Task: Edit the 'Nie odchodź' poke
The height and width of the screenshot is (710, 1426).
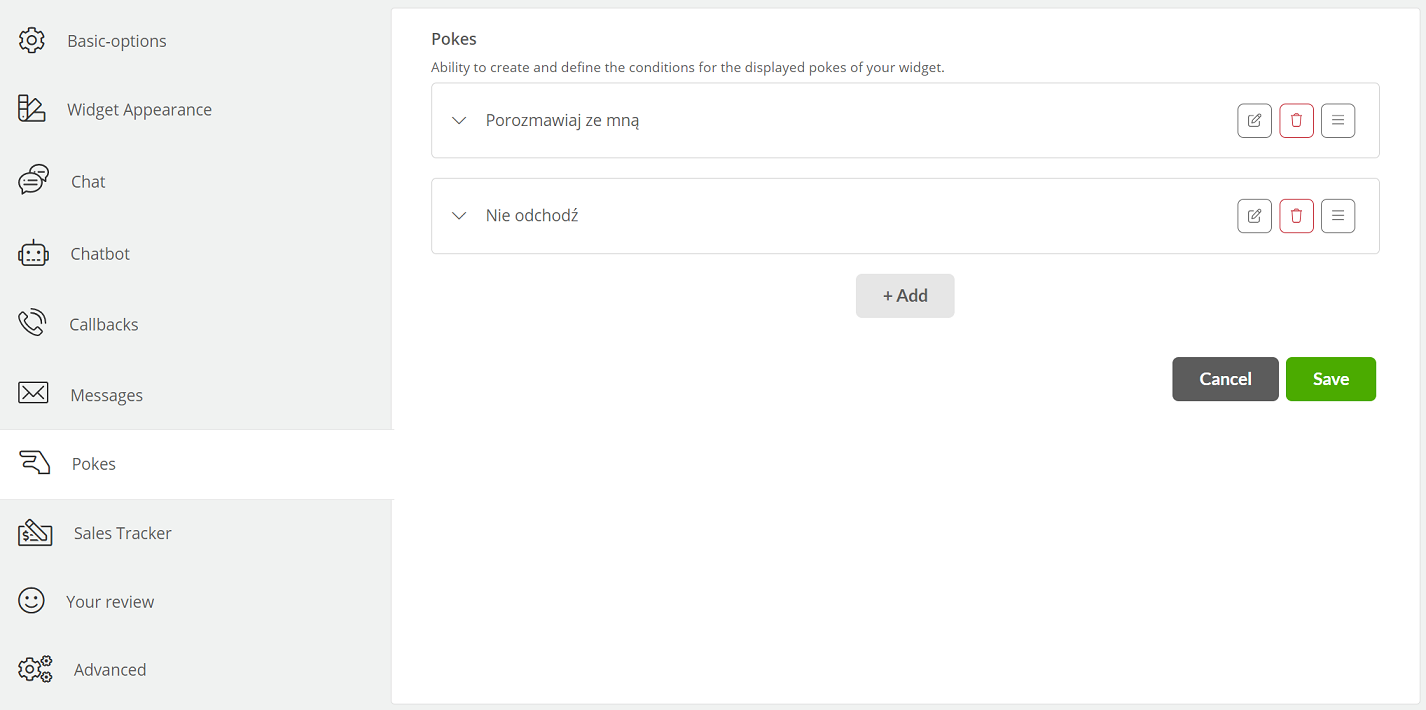Action: [1254, 216]
